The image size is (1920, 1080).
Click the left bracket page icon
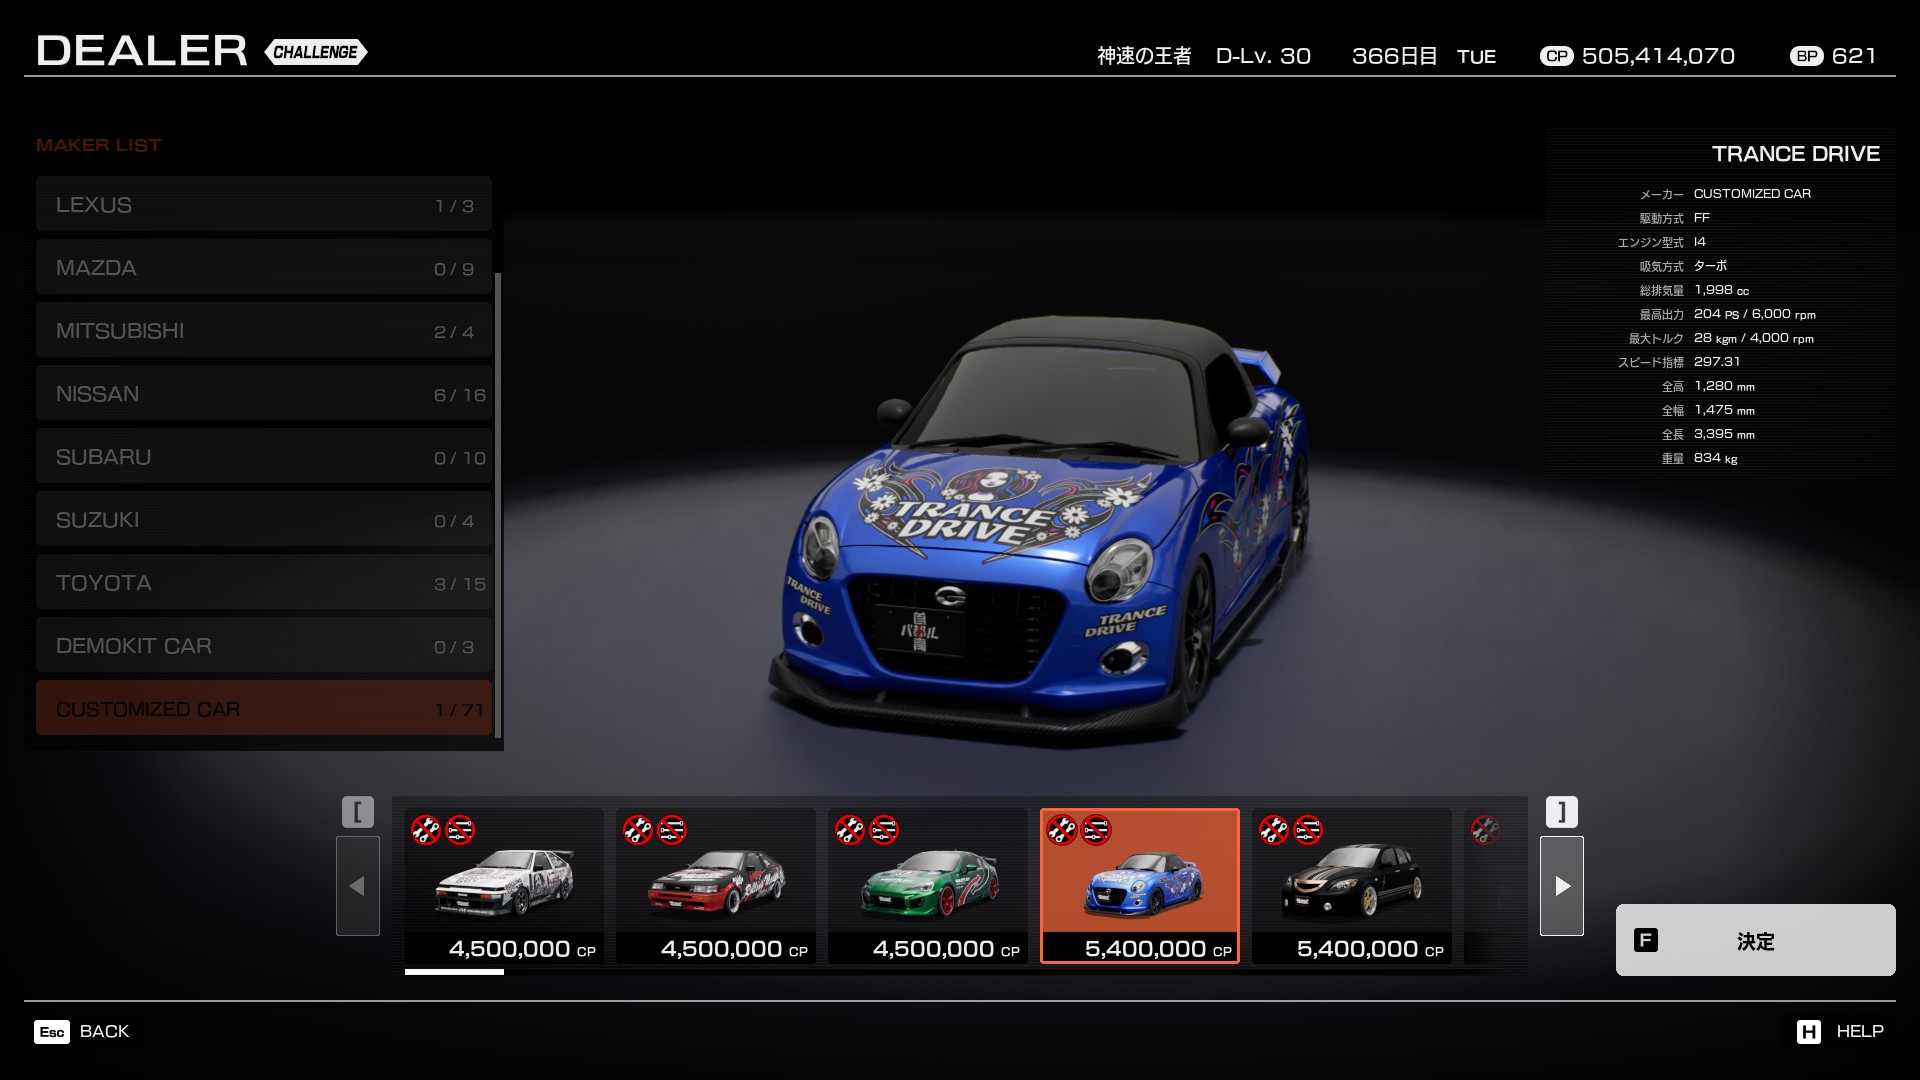pyautogui.click(x=358, y=811)
